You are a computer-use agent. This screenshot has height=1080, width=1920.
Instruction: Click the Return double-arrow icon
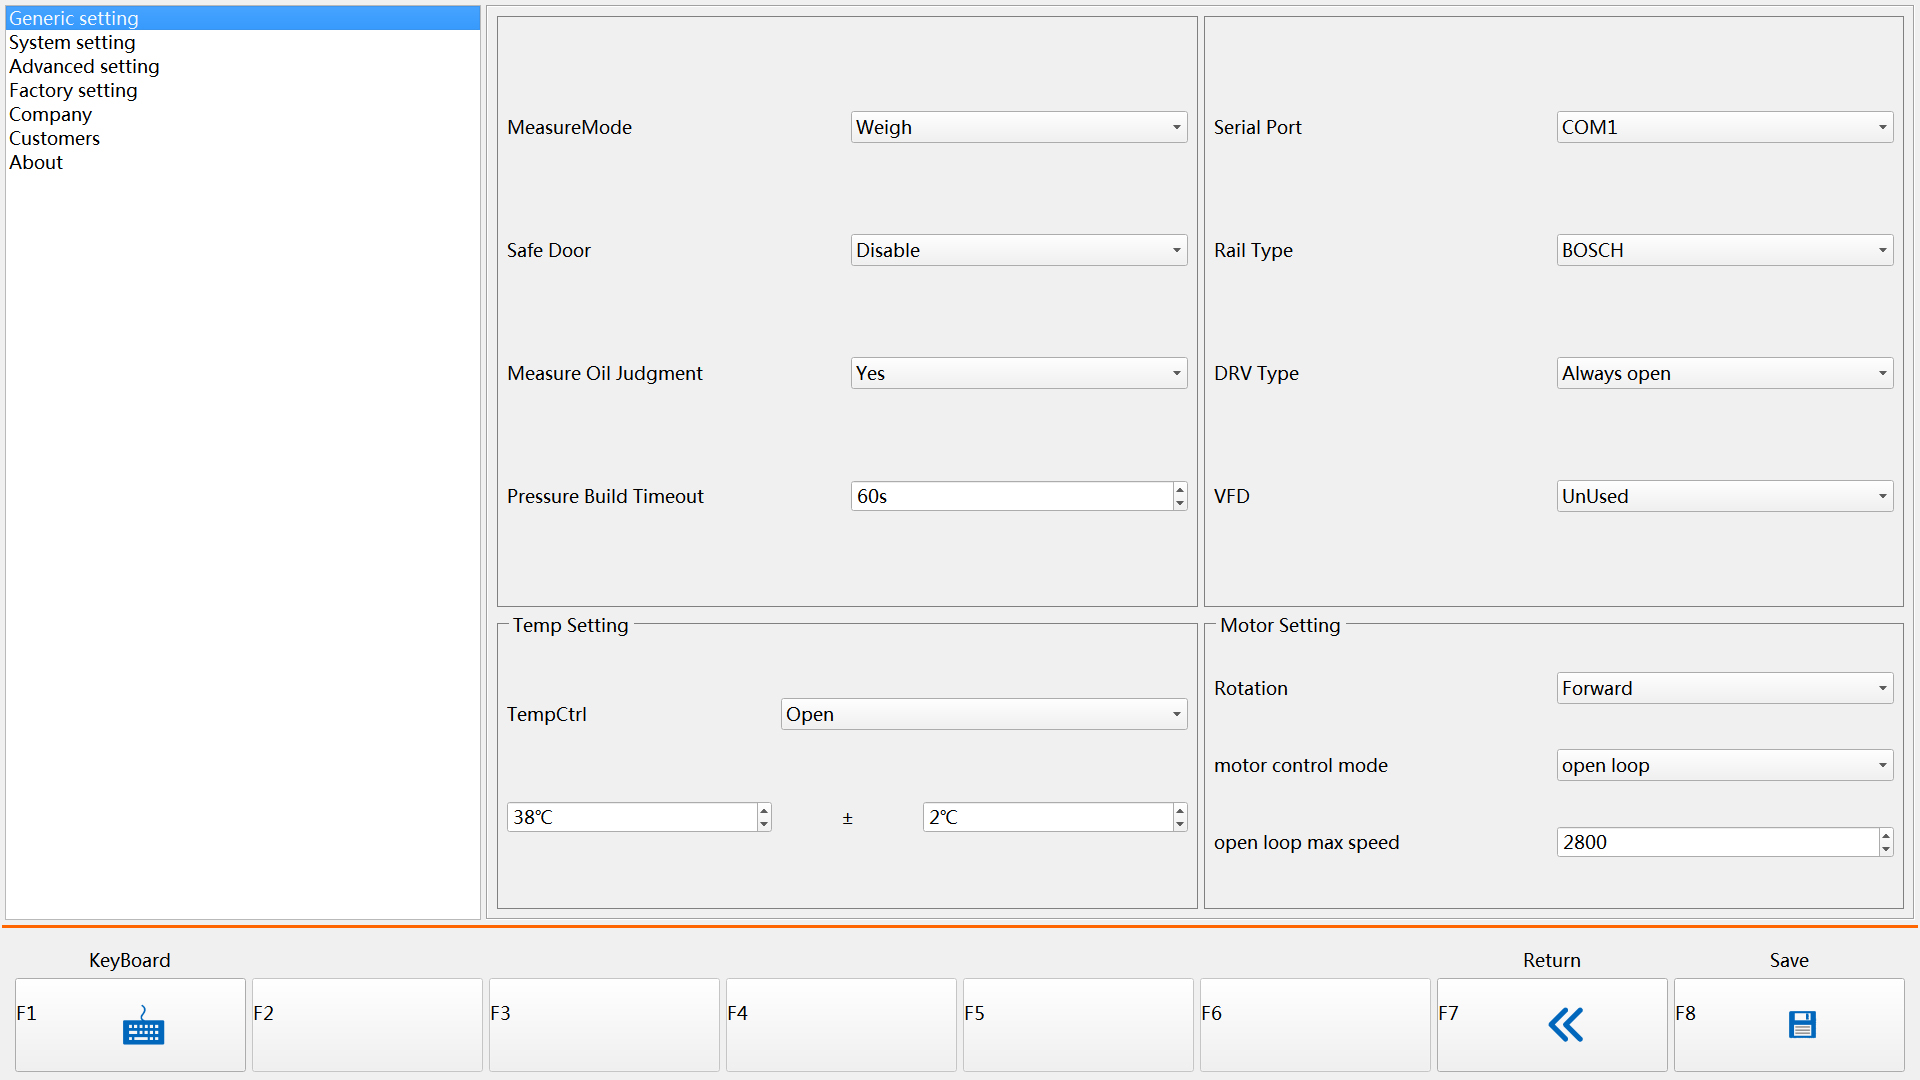click(x=1565, y=1025)
